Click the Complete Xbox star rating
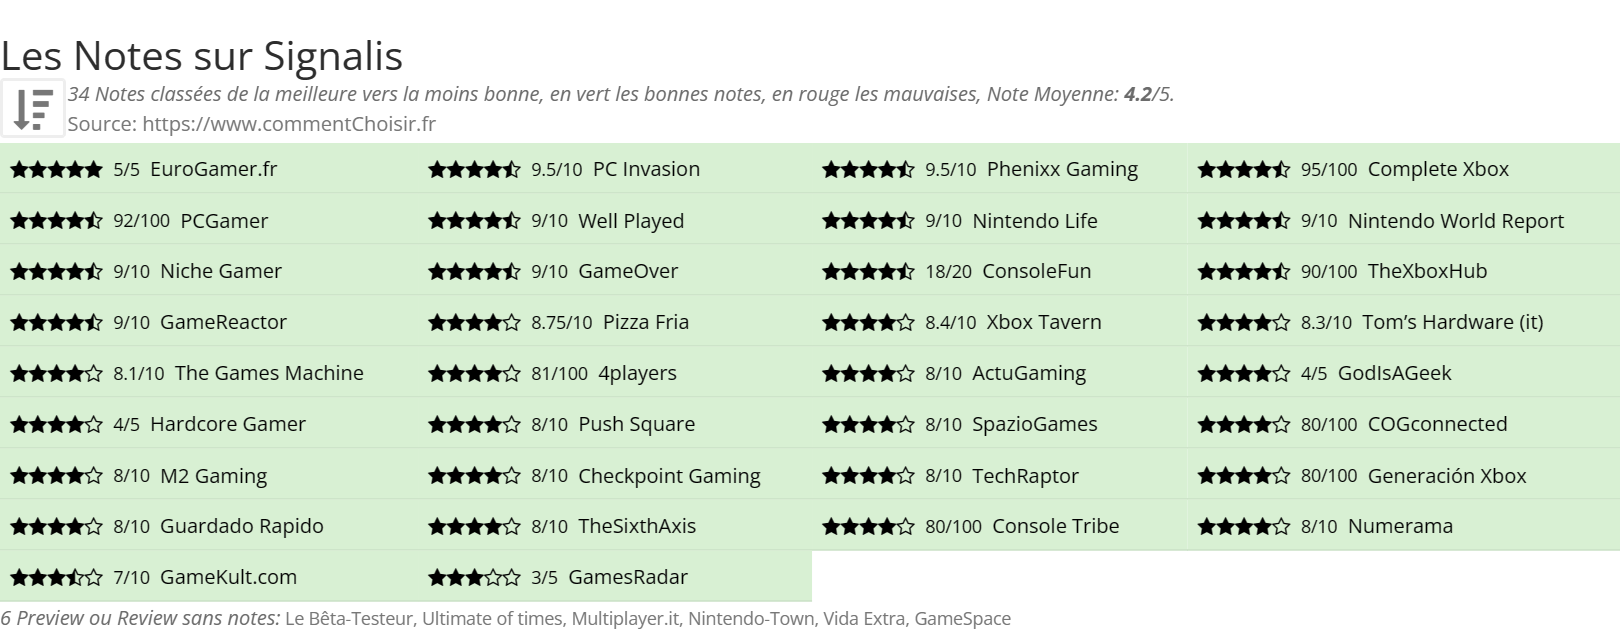The width and height of the screenshot is (1620, 632). click(1244, 170)
